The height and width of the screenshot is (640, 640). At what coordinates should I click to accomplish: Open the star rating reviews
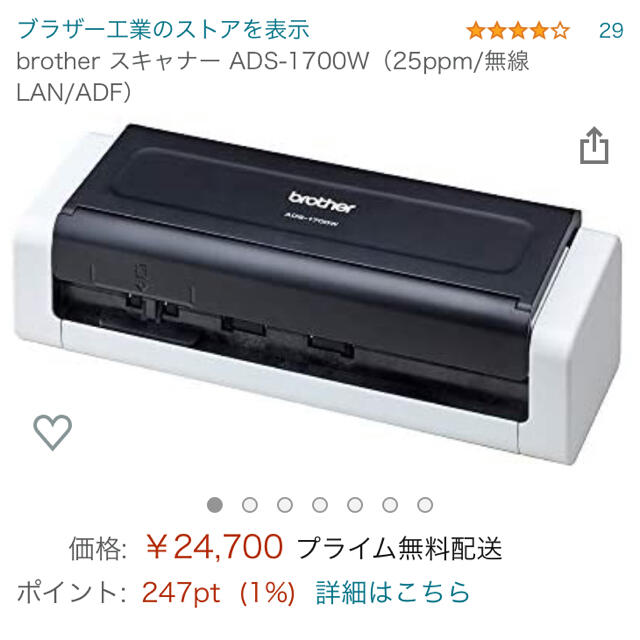(x=518, y=31)
